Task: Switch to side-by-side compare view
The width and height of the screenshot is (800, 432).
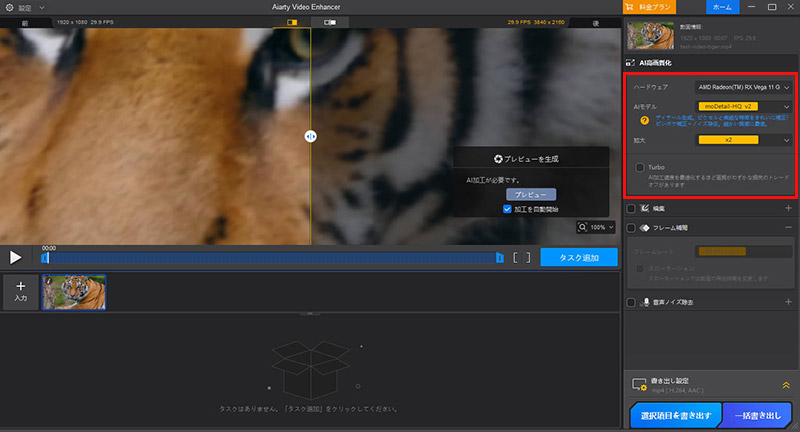Action: click(330, 22)
